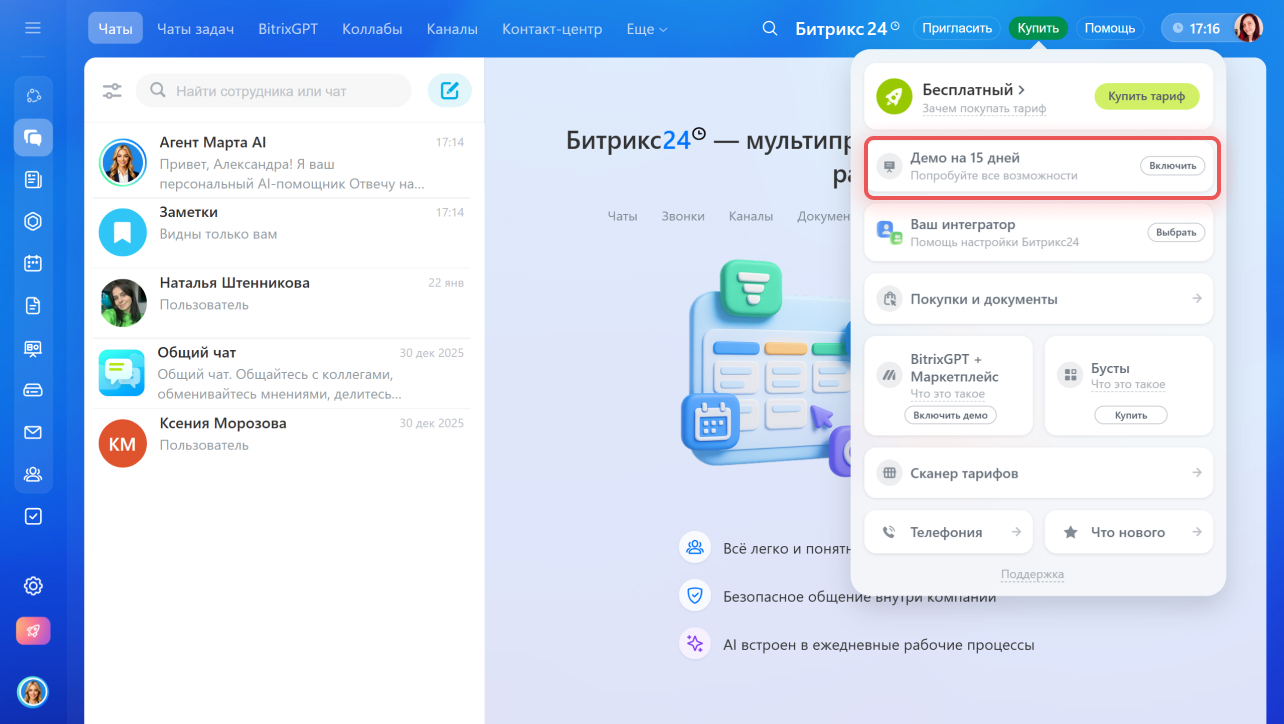This screenshot has height=724, width=1284.
Task: Open the mail envelope icon in sidebar
Action: click(x=33, y=432)
